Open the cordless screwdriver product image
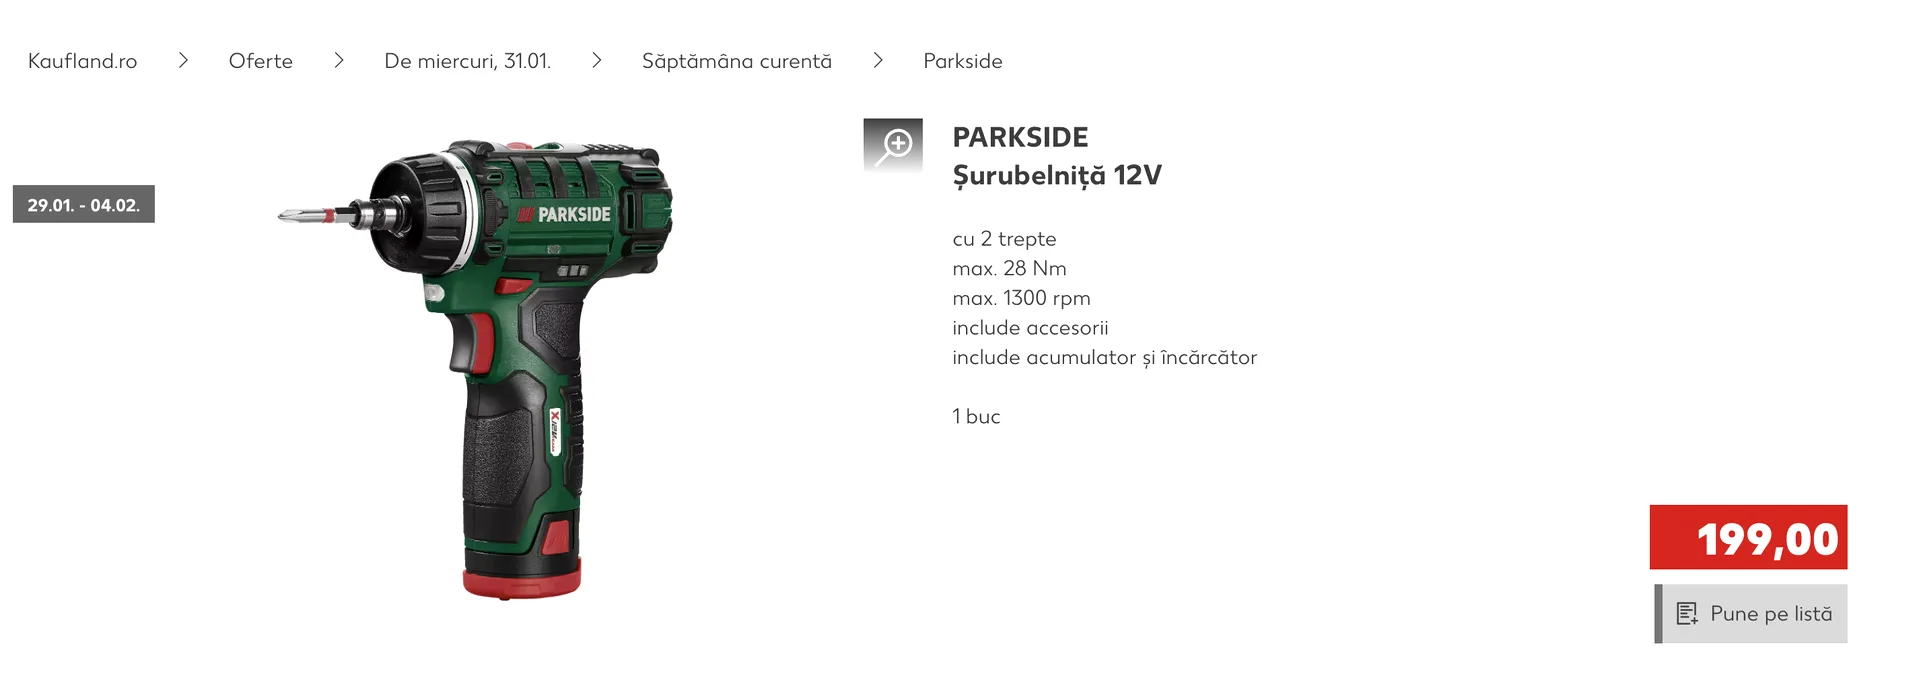The image size is (1921, 700). coord(476,369)
